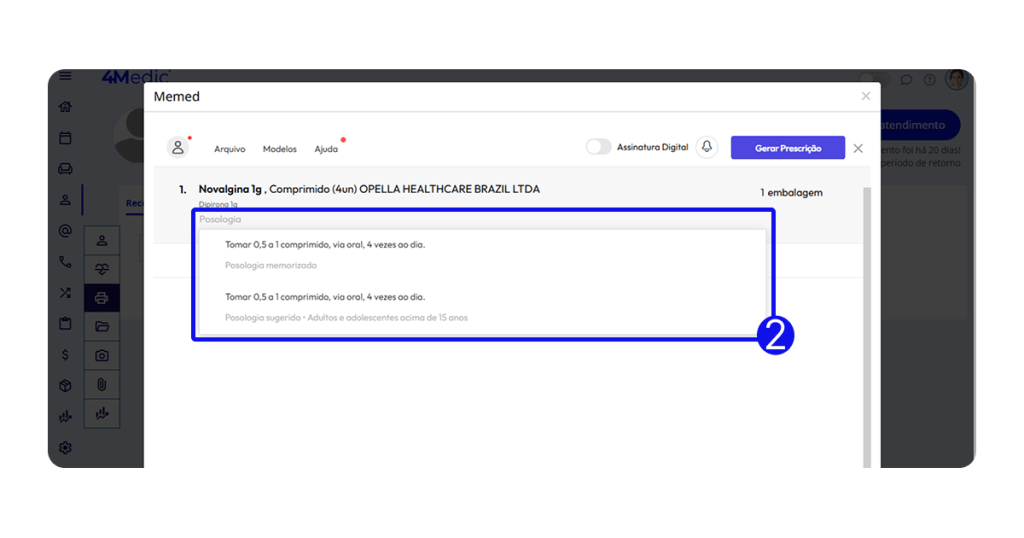1024x538 pixels.
Task: Click the Posologia input field
Action: 480,219
